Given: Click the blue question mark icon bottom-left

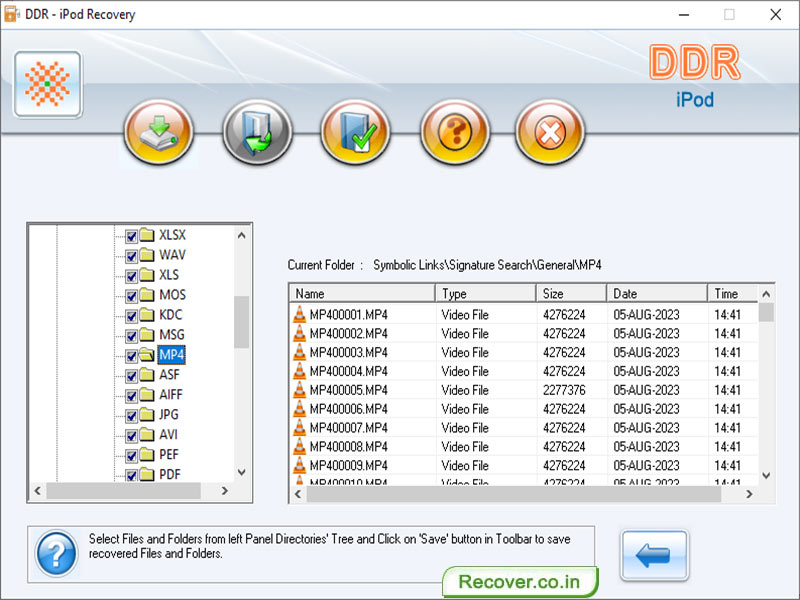Looking at the screenshot, I should coord(55,552).
